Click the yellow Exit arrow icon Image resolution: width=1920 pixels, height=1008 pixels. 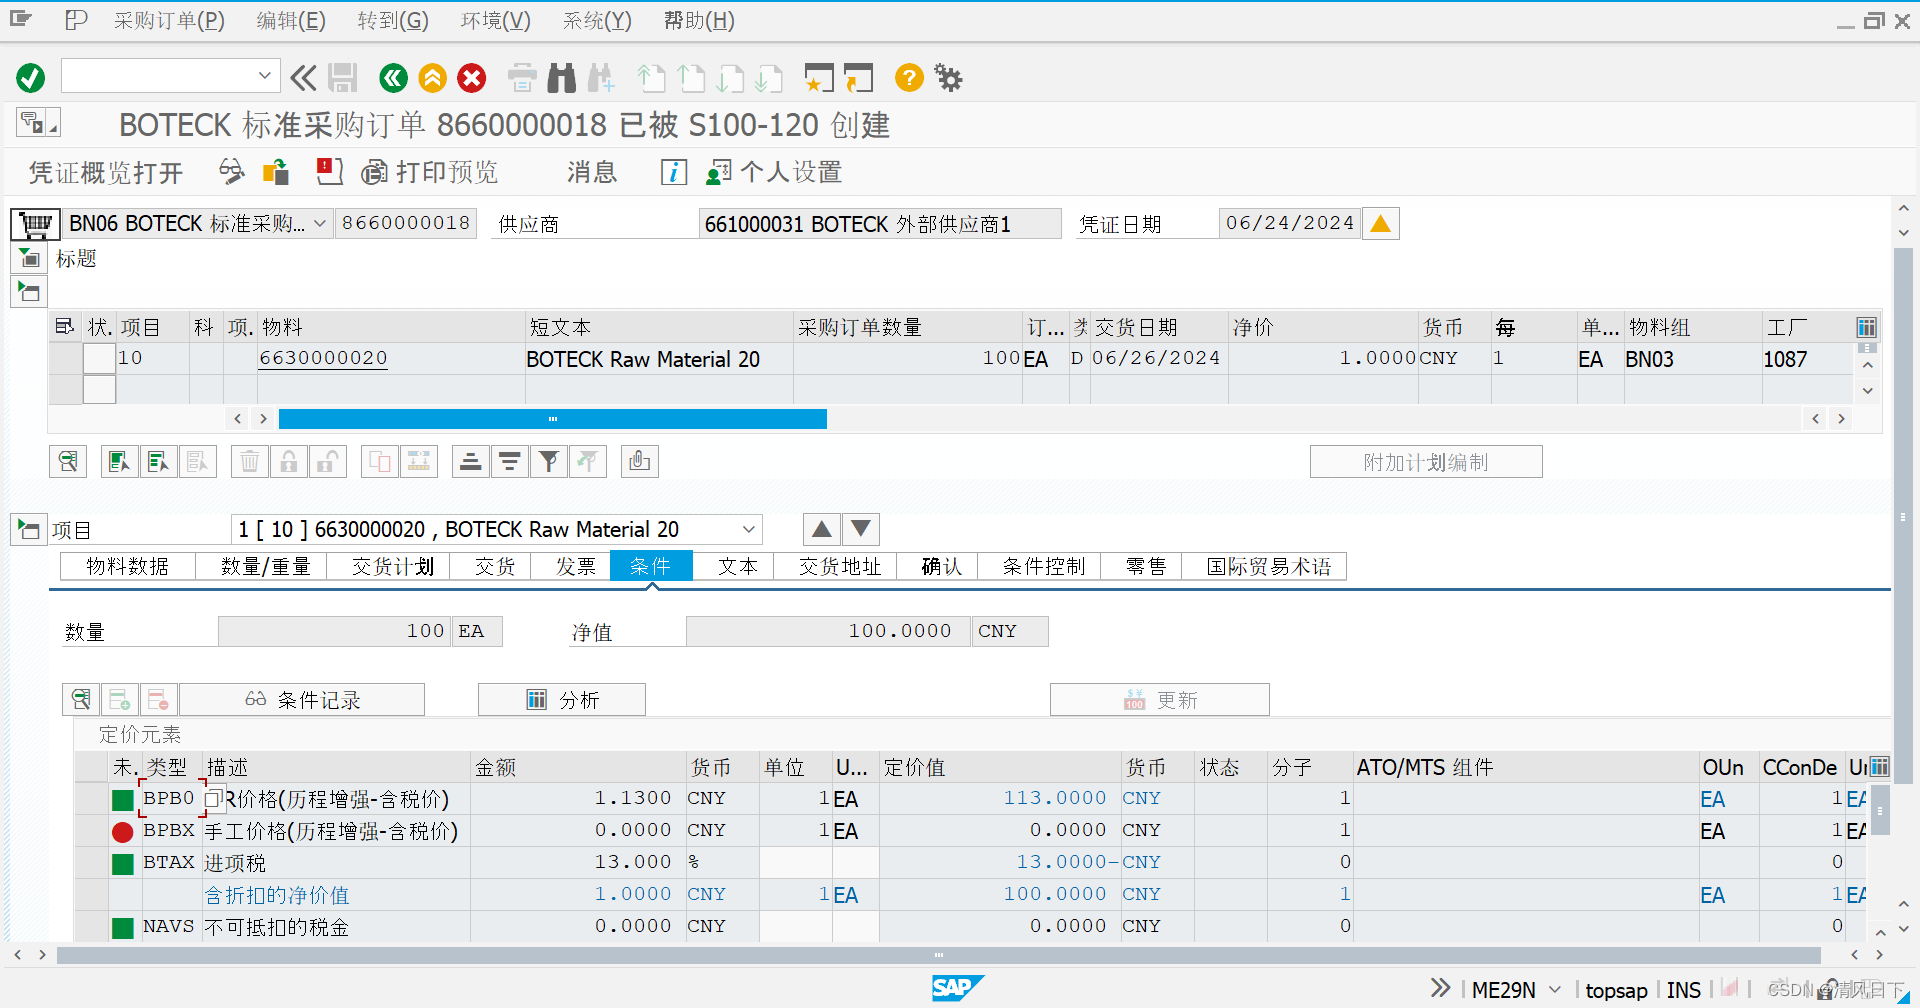click(x=432, y=78)
